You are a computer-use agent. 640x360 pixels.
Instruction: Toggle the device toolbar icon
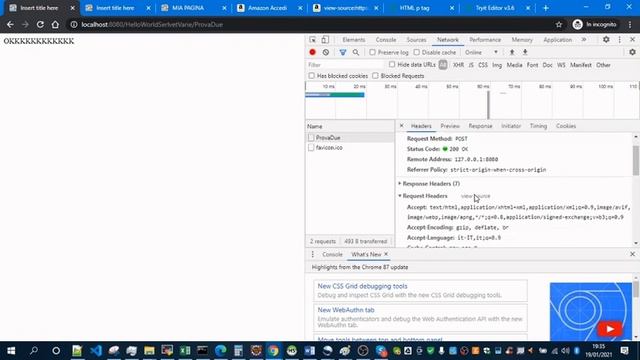(325, 40)
